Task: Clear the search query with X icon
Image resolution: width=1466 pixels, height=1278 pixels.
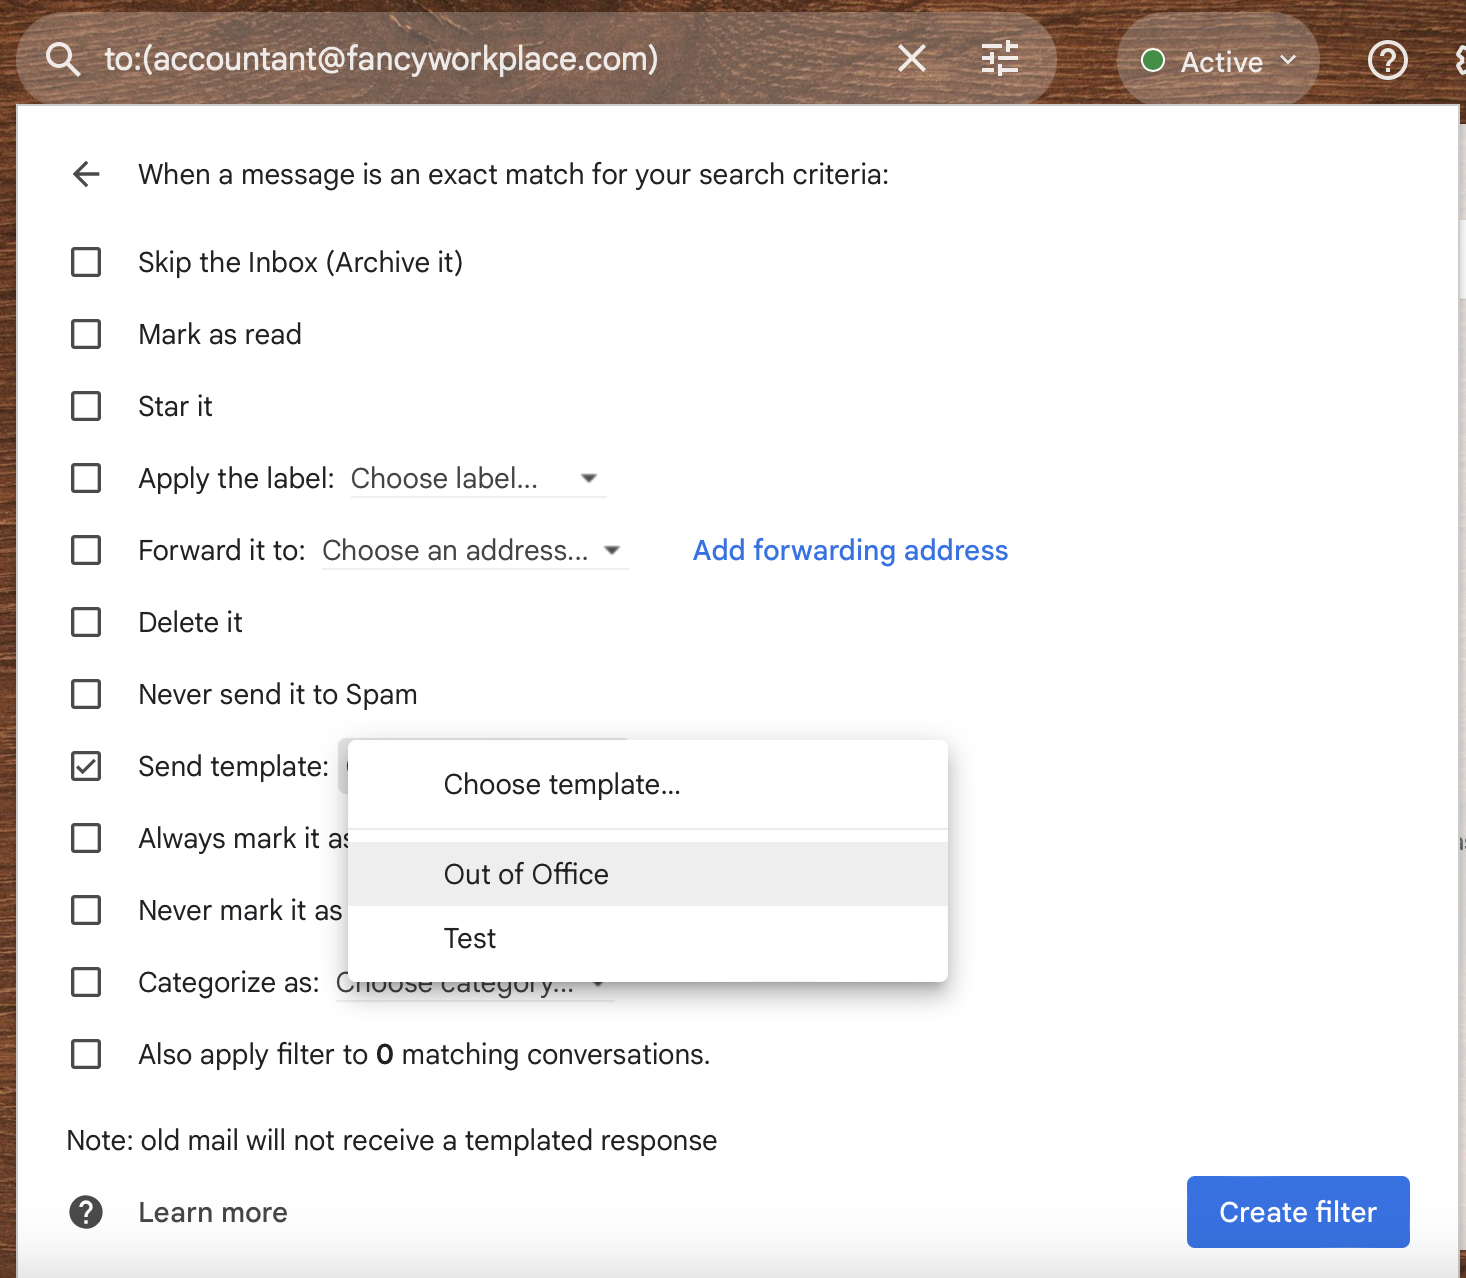Action: 911,59
